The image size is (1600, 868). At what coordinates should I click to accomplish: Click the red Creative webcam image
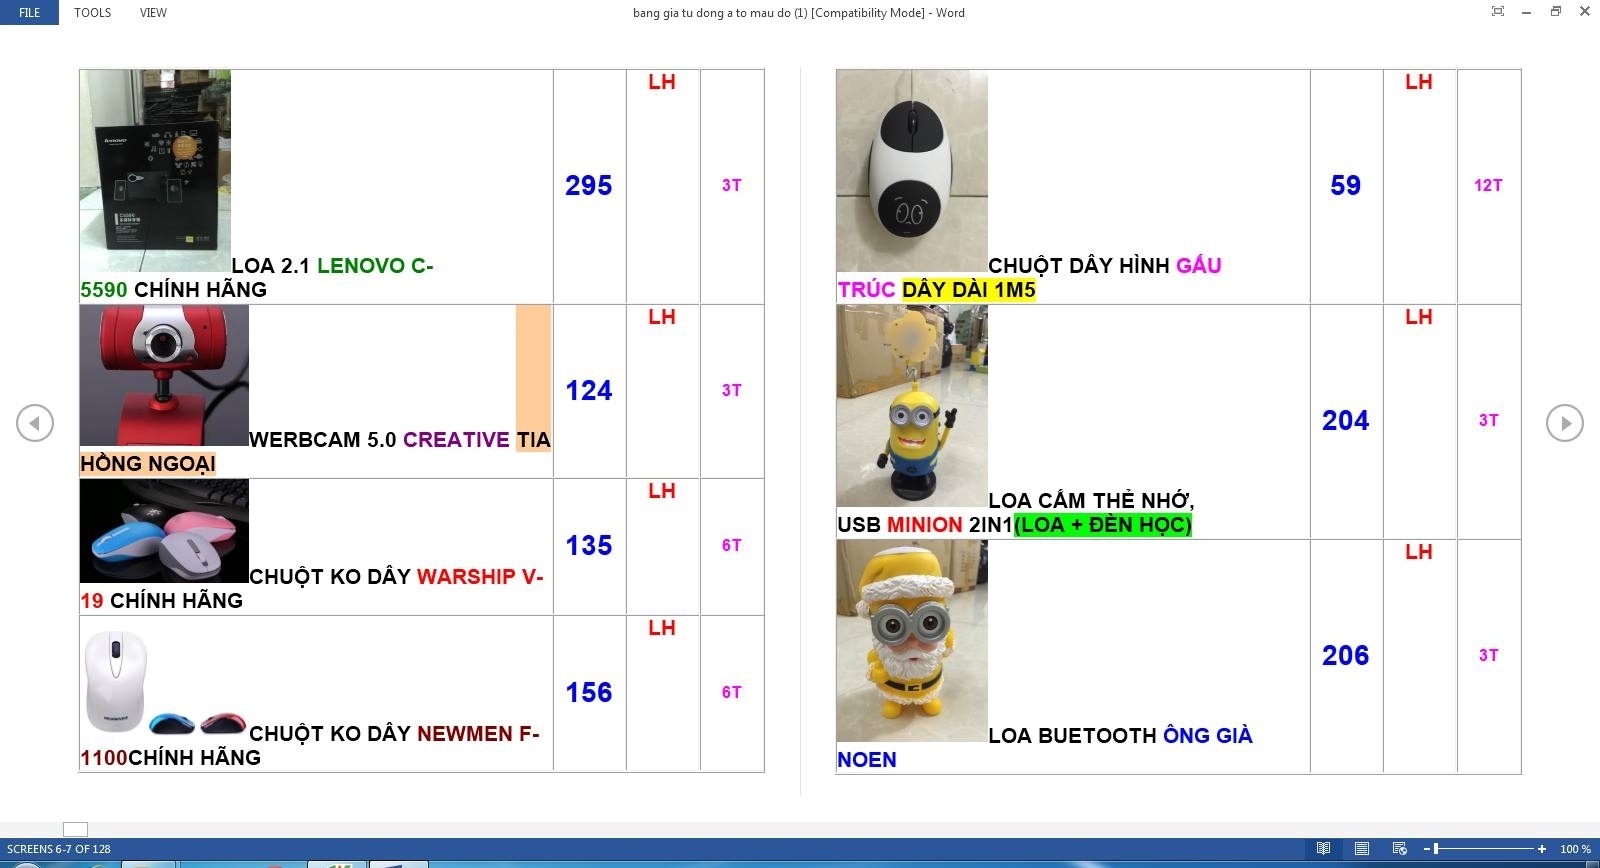click(x=164, y=375)
